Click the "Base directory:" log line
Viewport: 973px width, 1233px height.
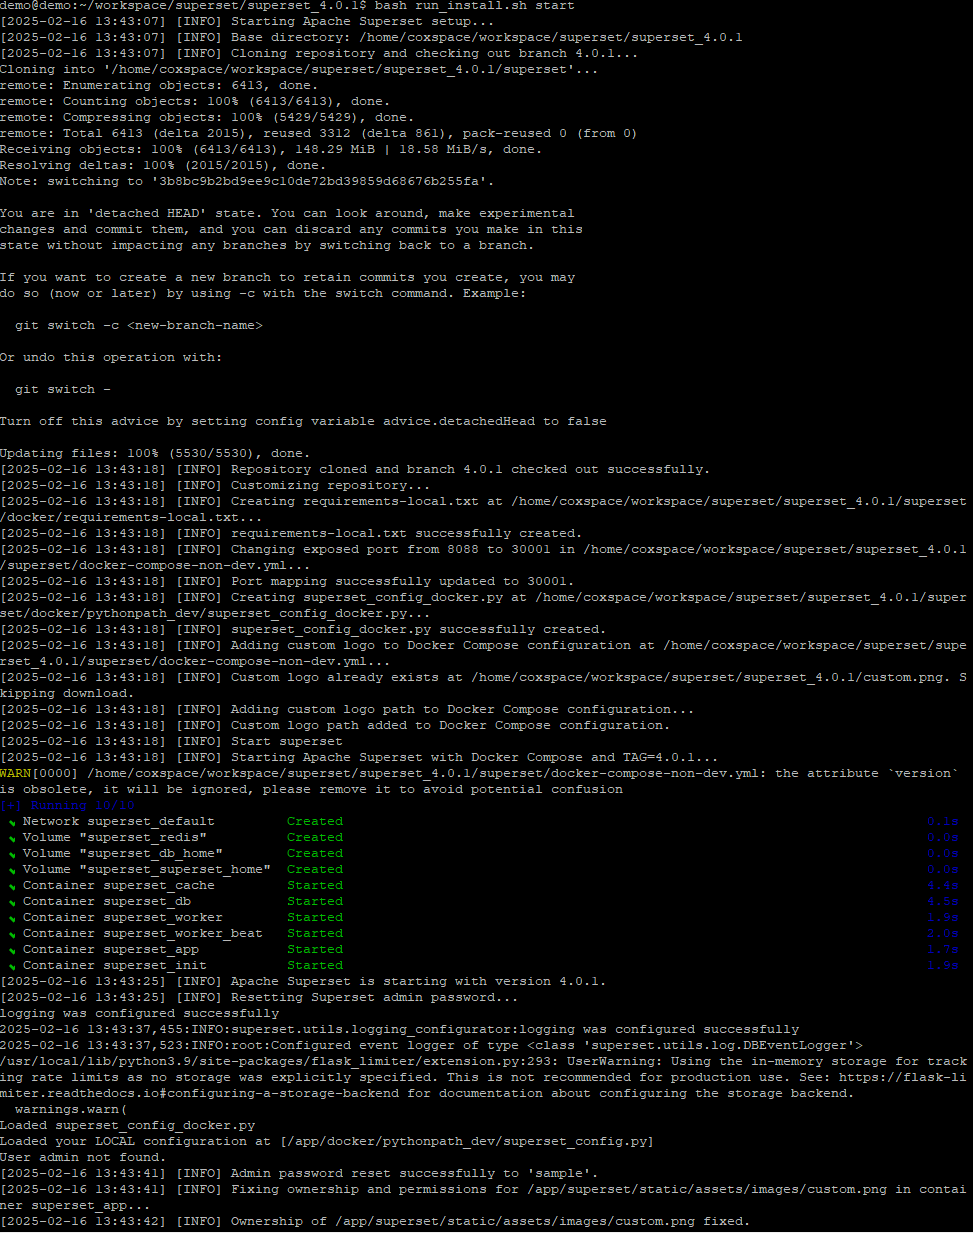371,38
